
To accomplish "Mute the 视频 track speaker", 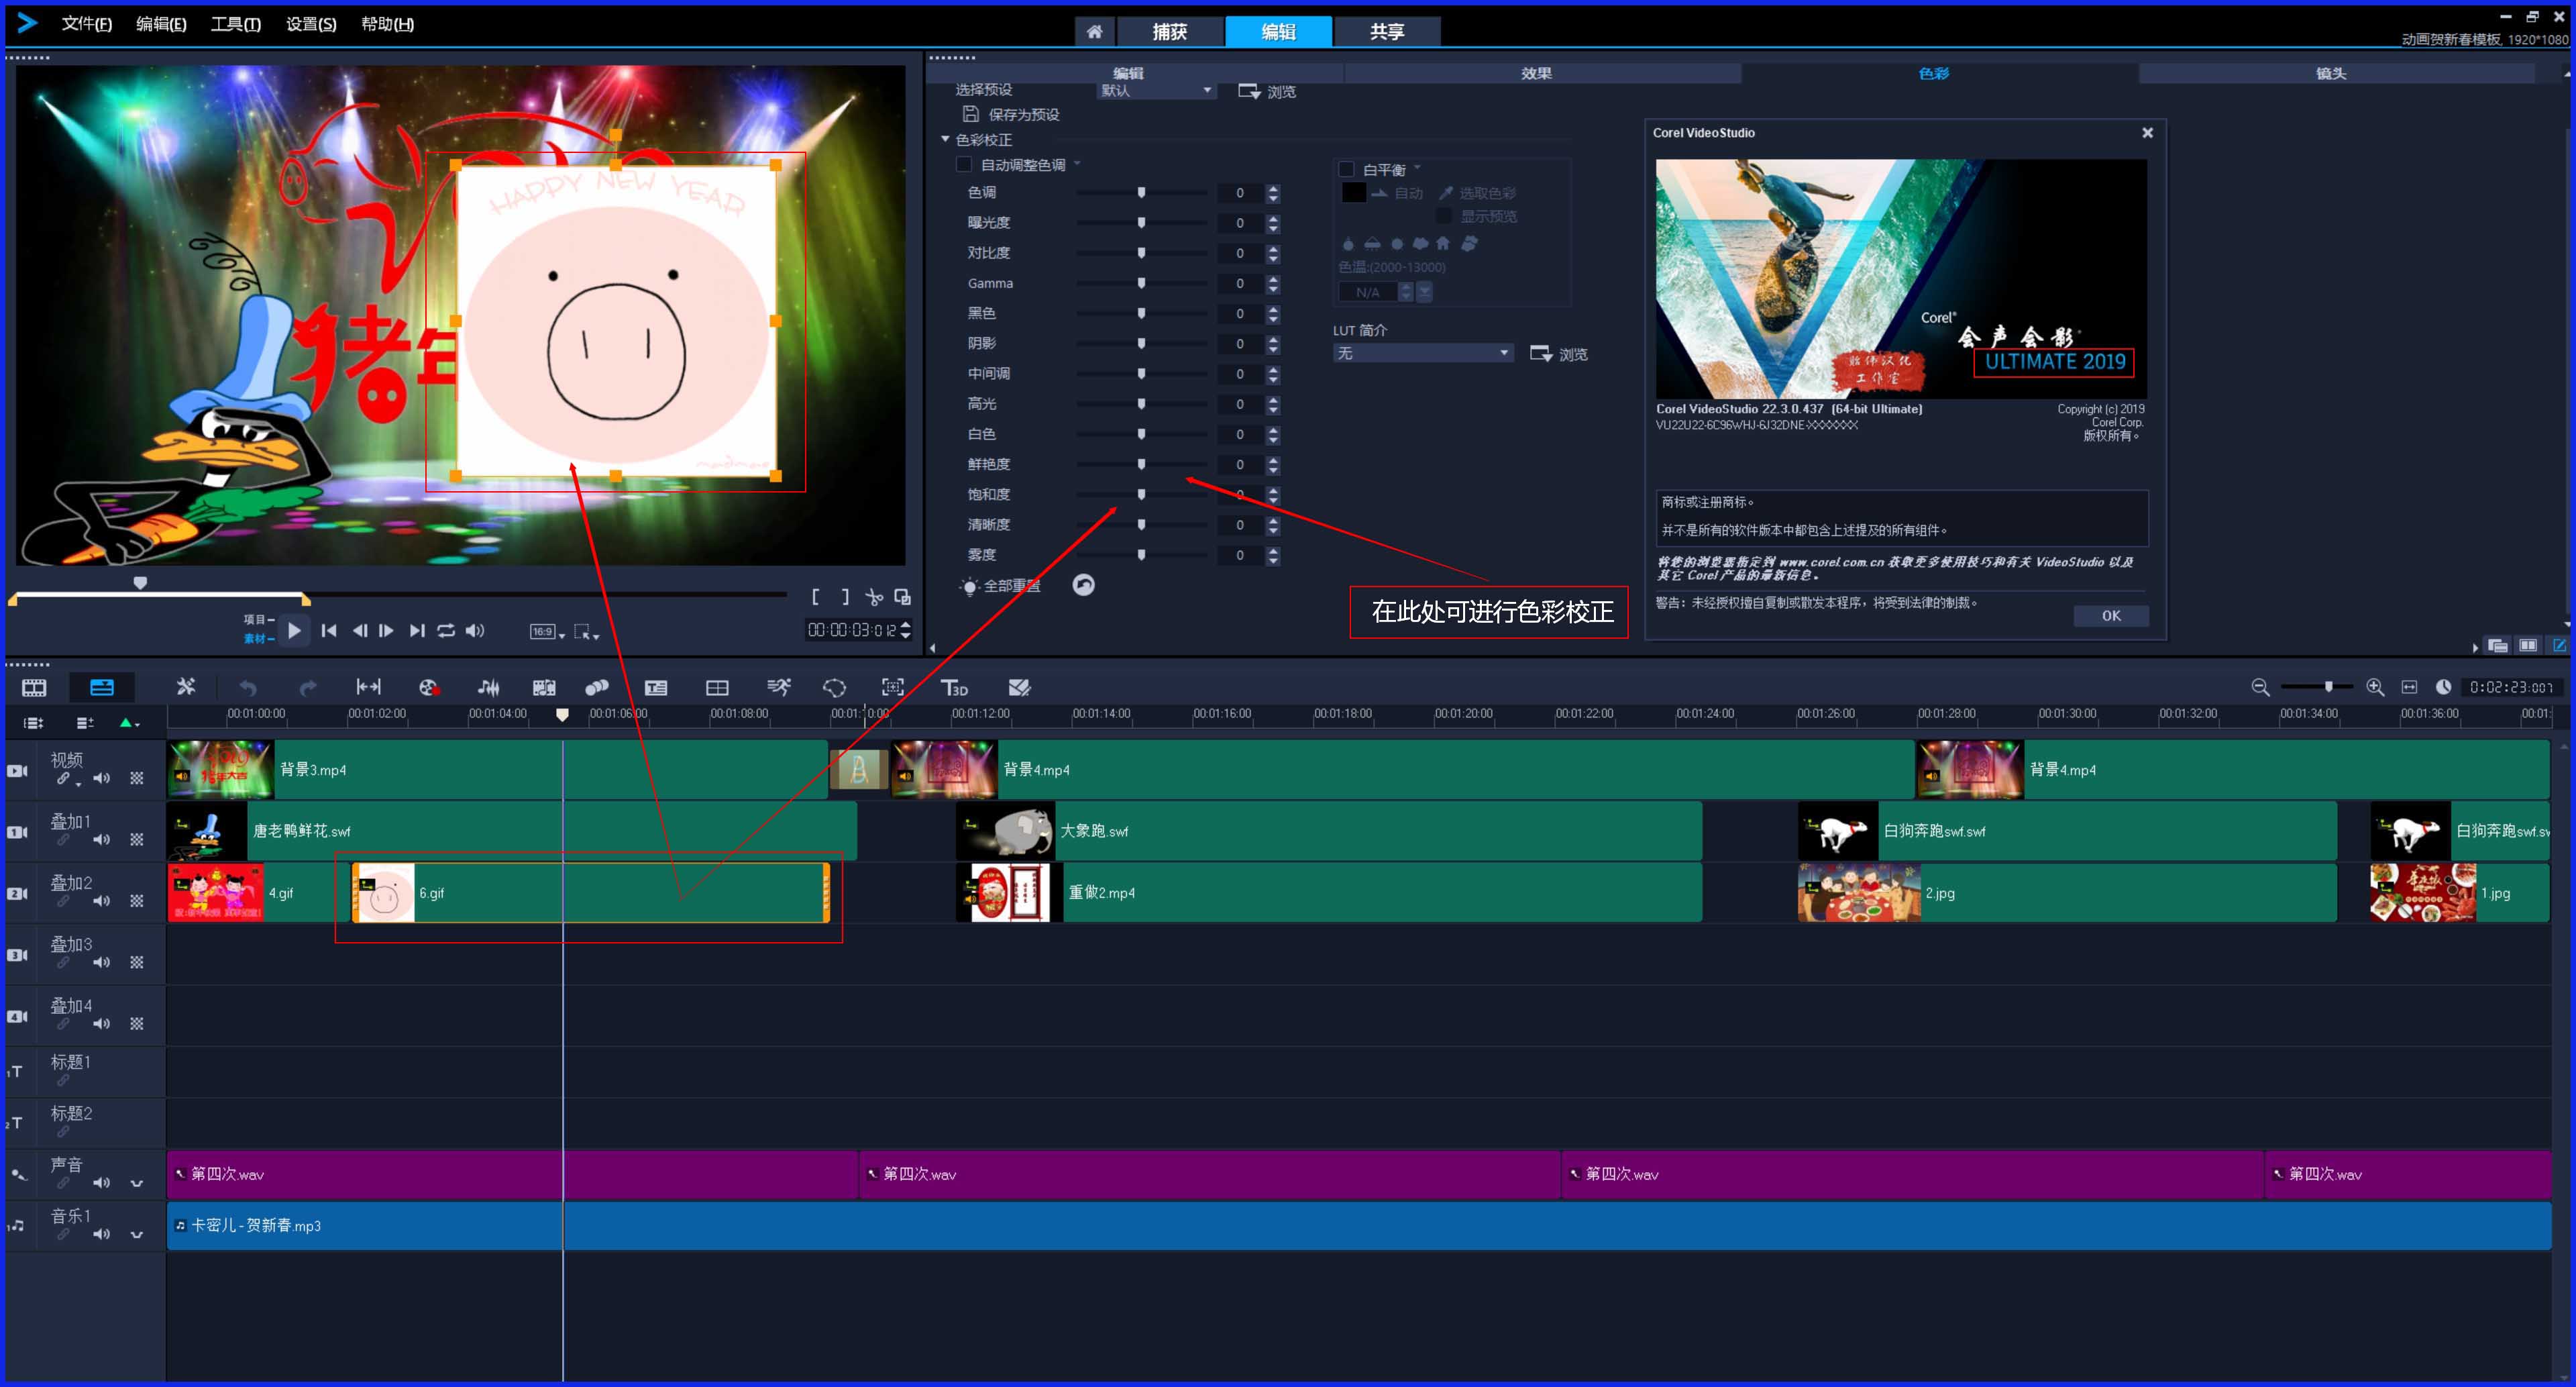I will click(x=102, y=778).
